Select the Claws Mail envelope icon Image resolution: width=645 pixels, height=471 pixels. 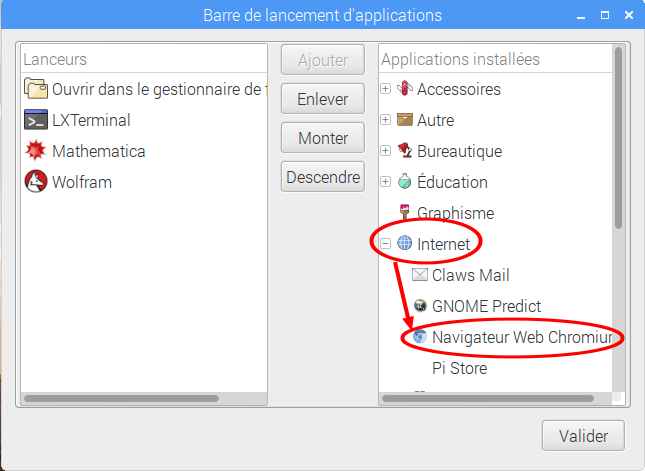tap(420, 274)
